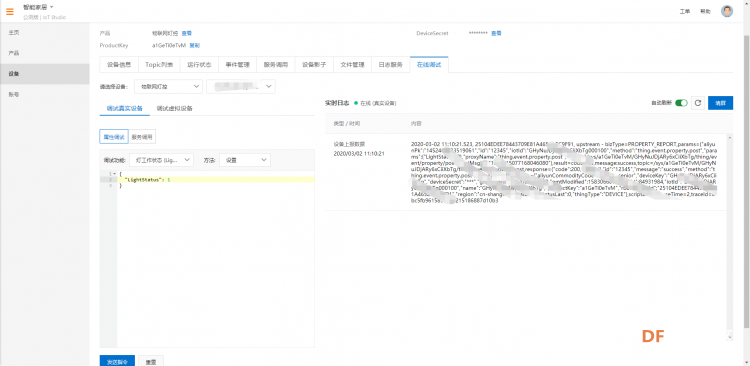Screen dimensions: 750x366
Task: Switch to the Topic列表 tab
Action: tap(159, 65)
